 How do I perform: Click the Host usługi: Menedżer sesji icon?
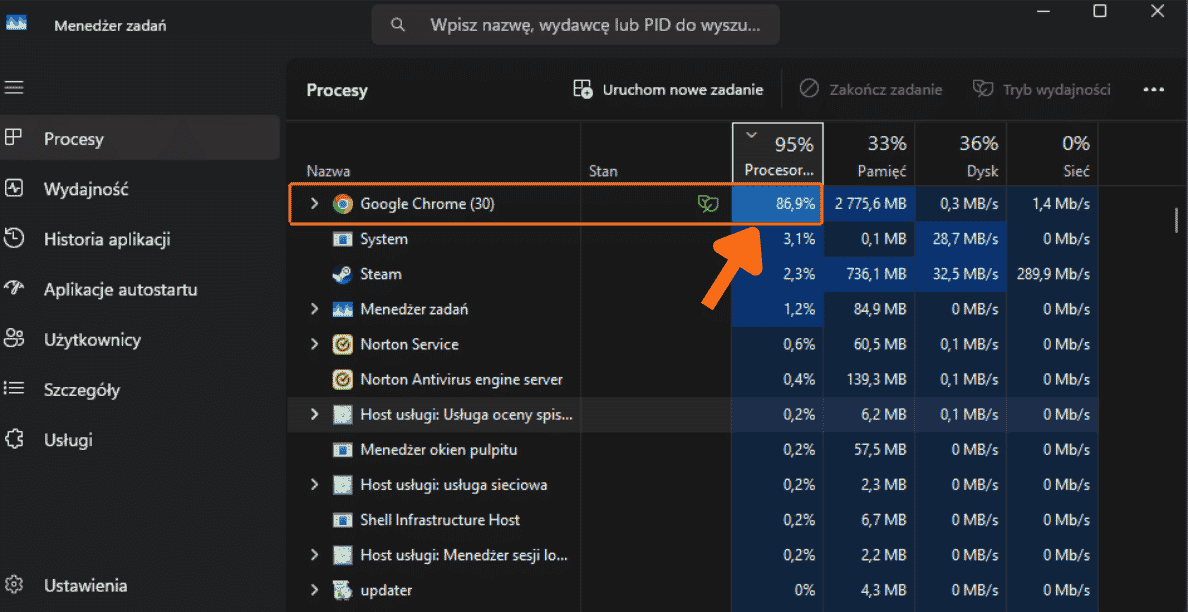342,554
